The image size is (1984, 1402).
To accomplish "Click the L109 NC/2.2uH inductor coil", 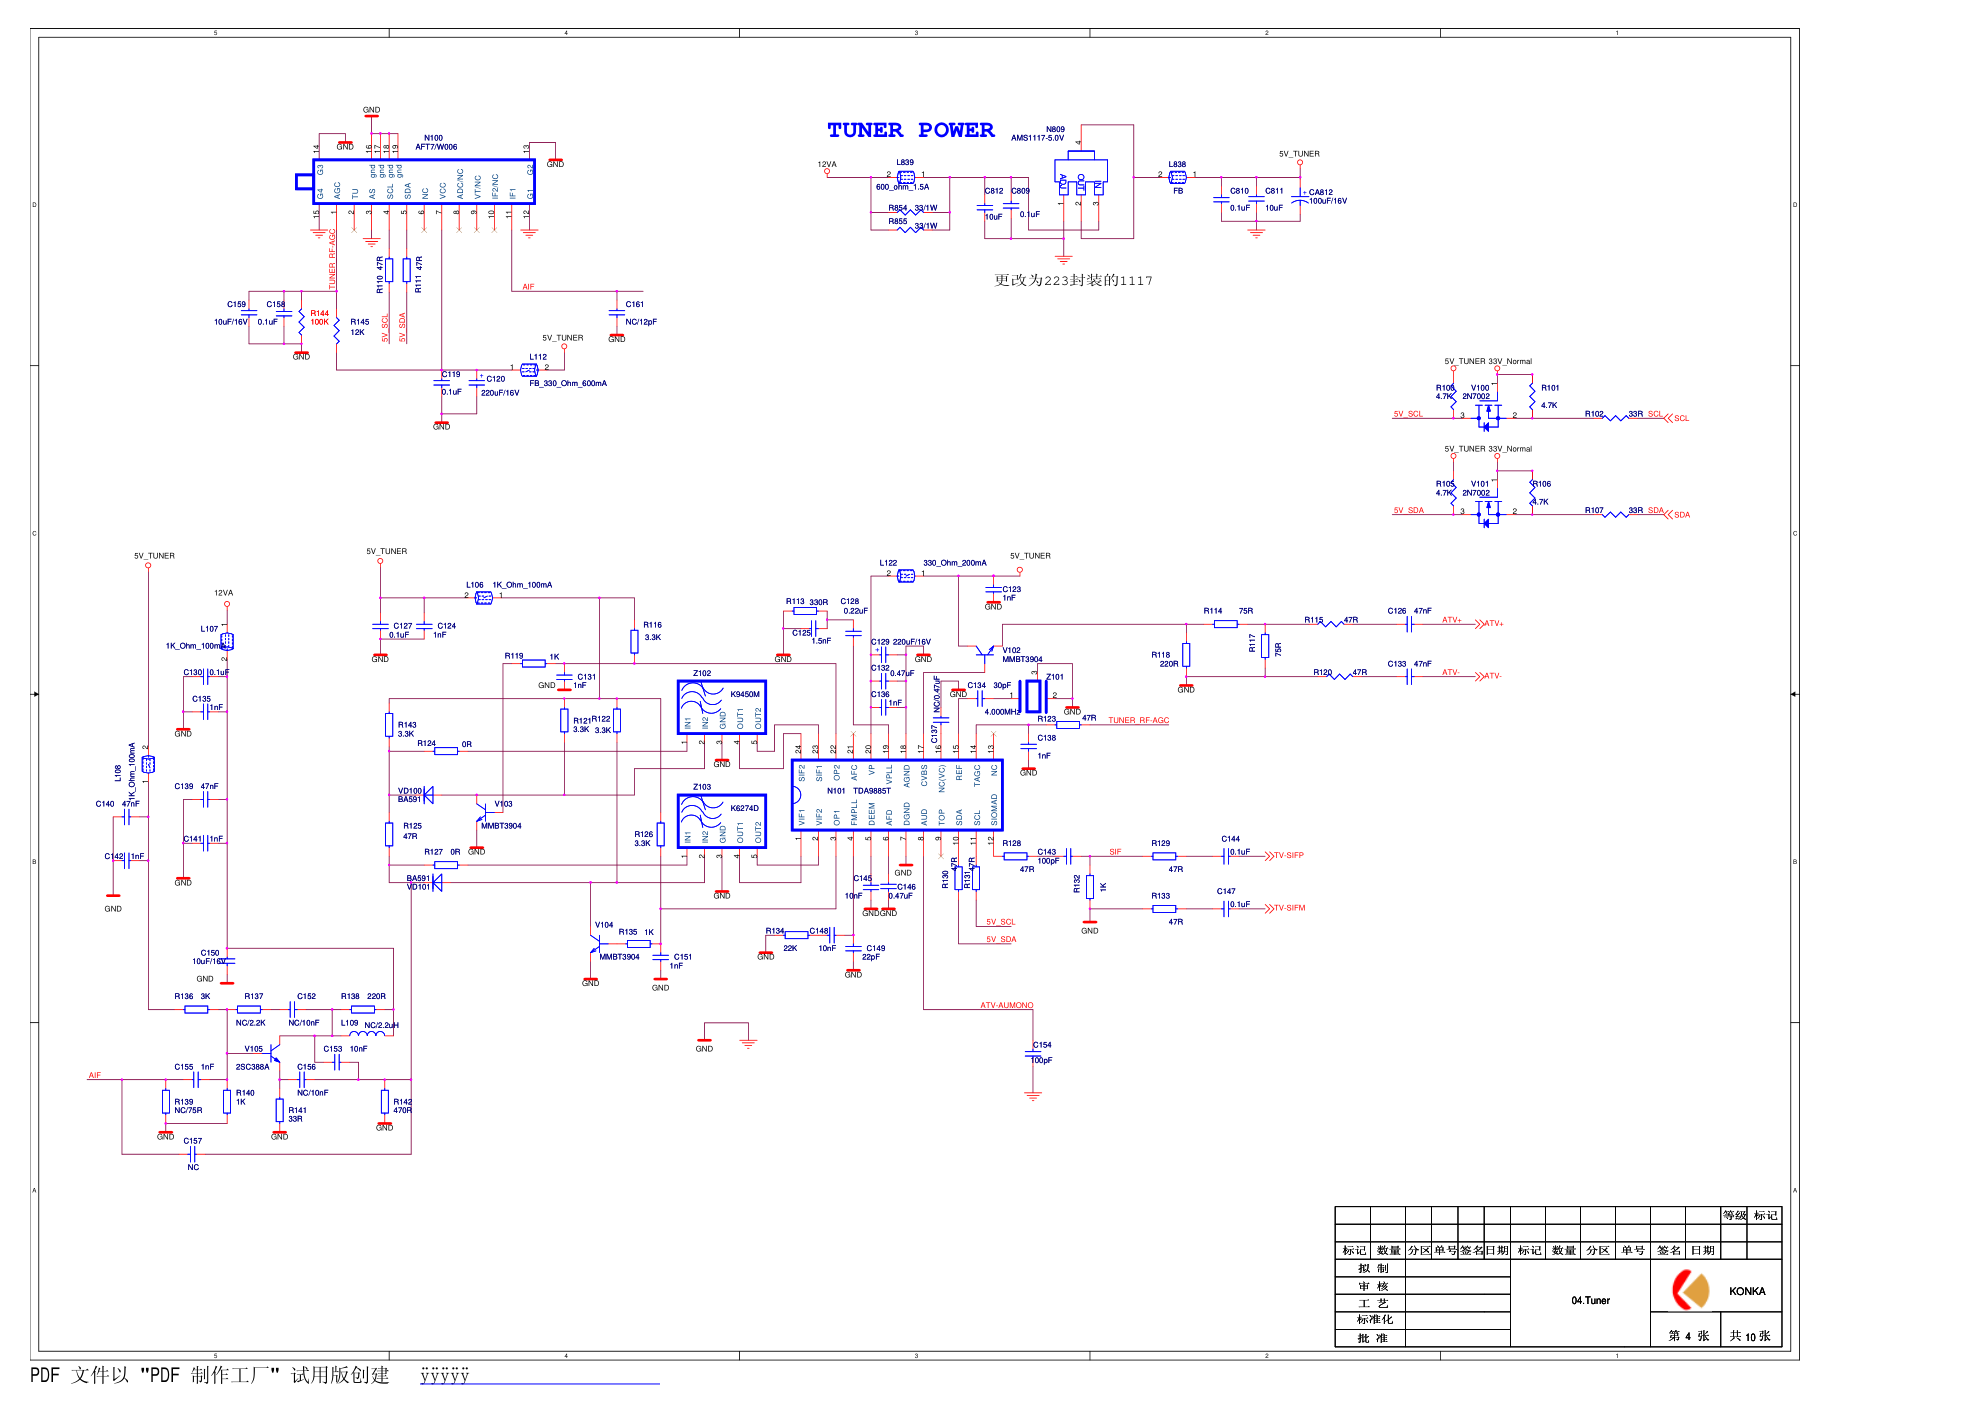I will pos(367,1033).
